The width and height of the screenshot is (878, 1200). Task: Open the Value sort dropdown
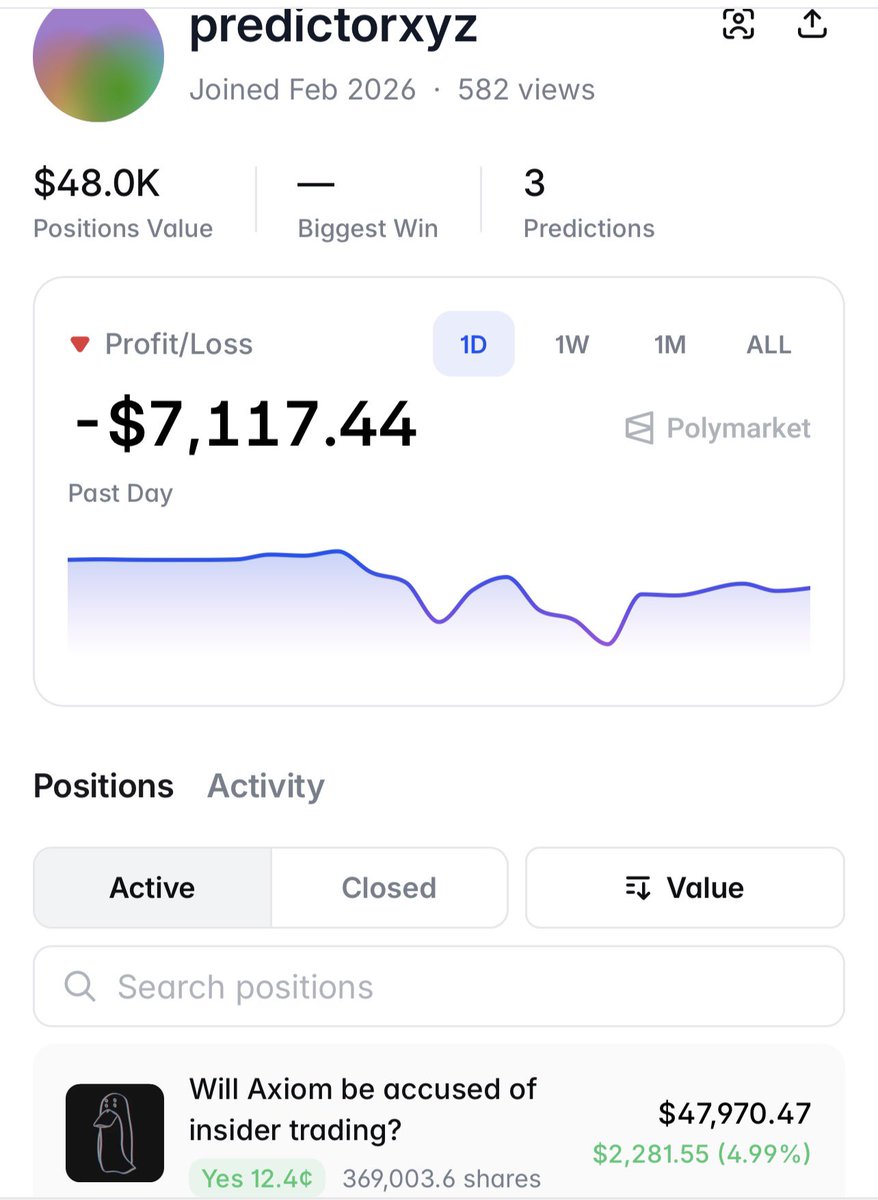685,888
